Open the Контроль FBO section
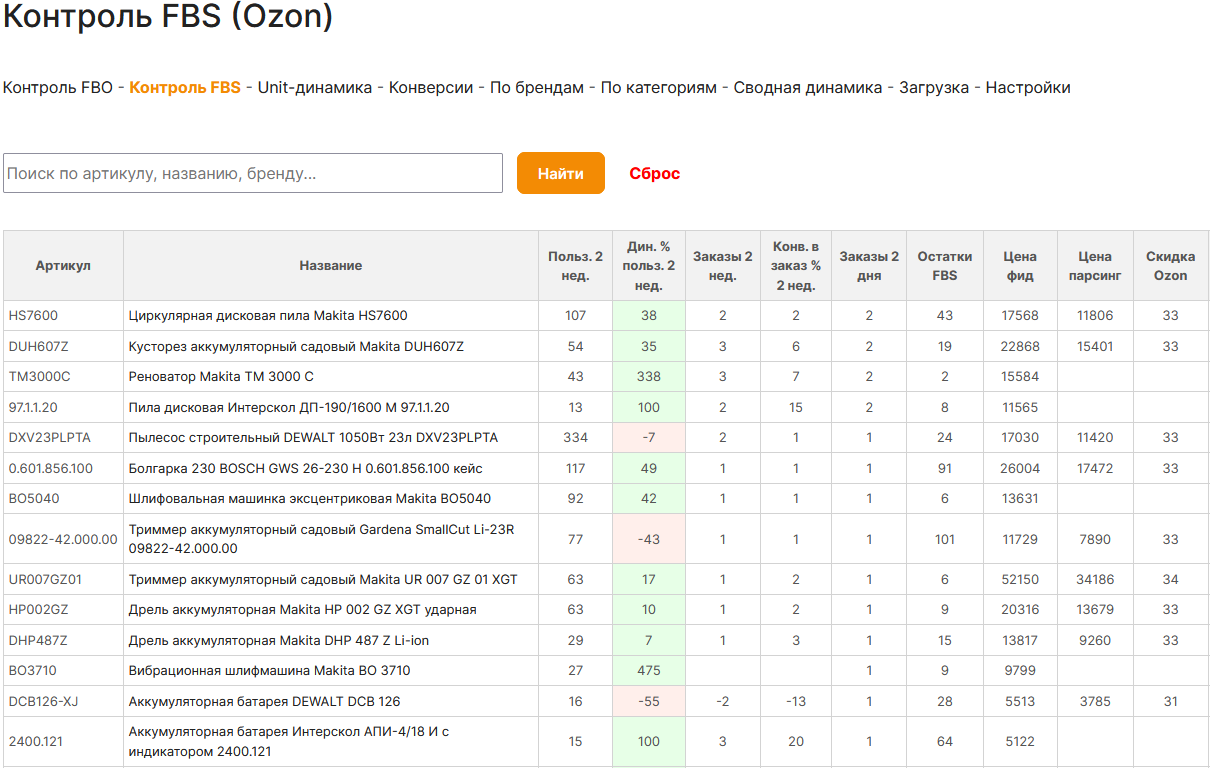Screen dimensions: 1210x768 [57, 88]
